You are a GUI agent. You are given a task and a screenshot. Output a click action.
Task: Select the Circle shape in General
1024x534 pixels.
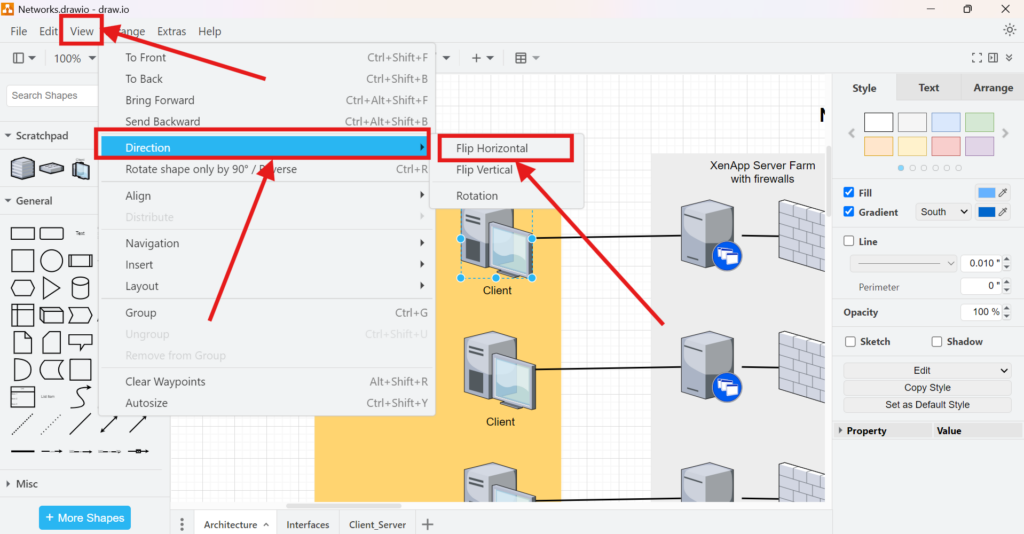coord(52,260)
